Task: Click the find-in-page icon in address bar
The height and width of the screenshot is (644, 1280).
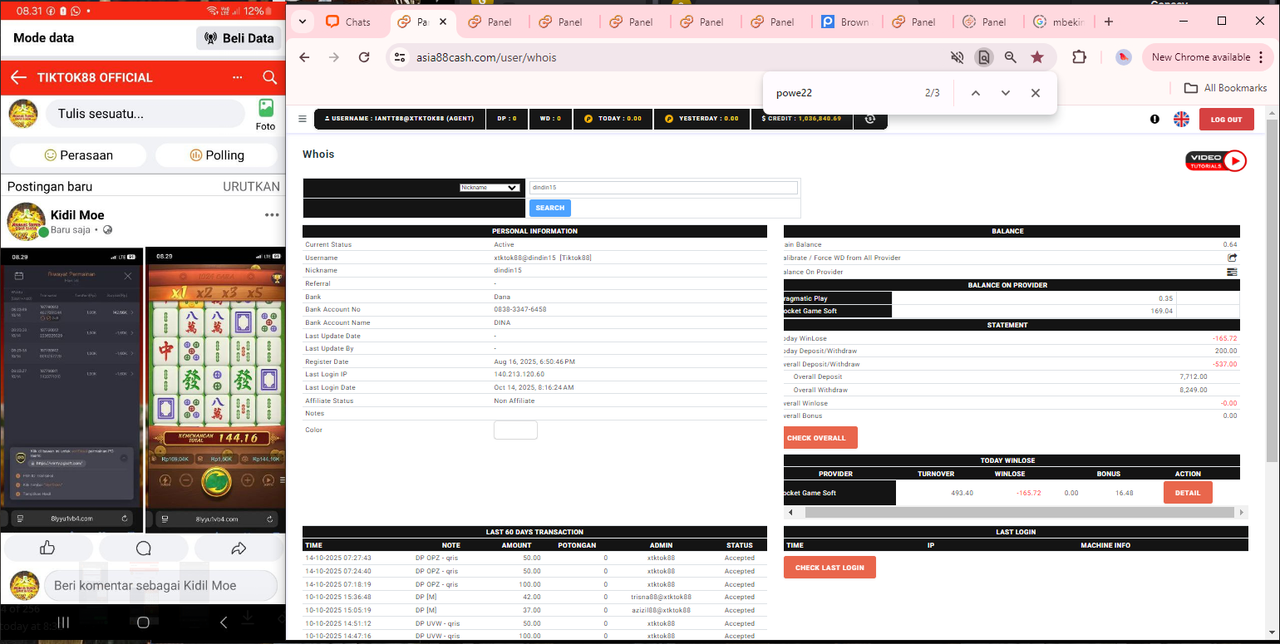Action: [x=984, y=57]
